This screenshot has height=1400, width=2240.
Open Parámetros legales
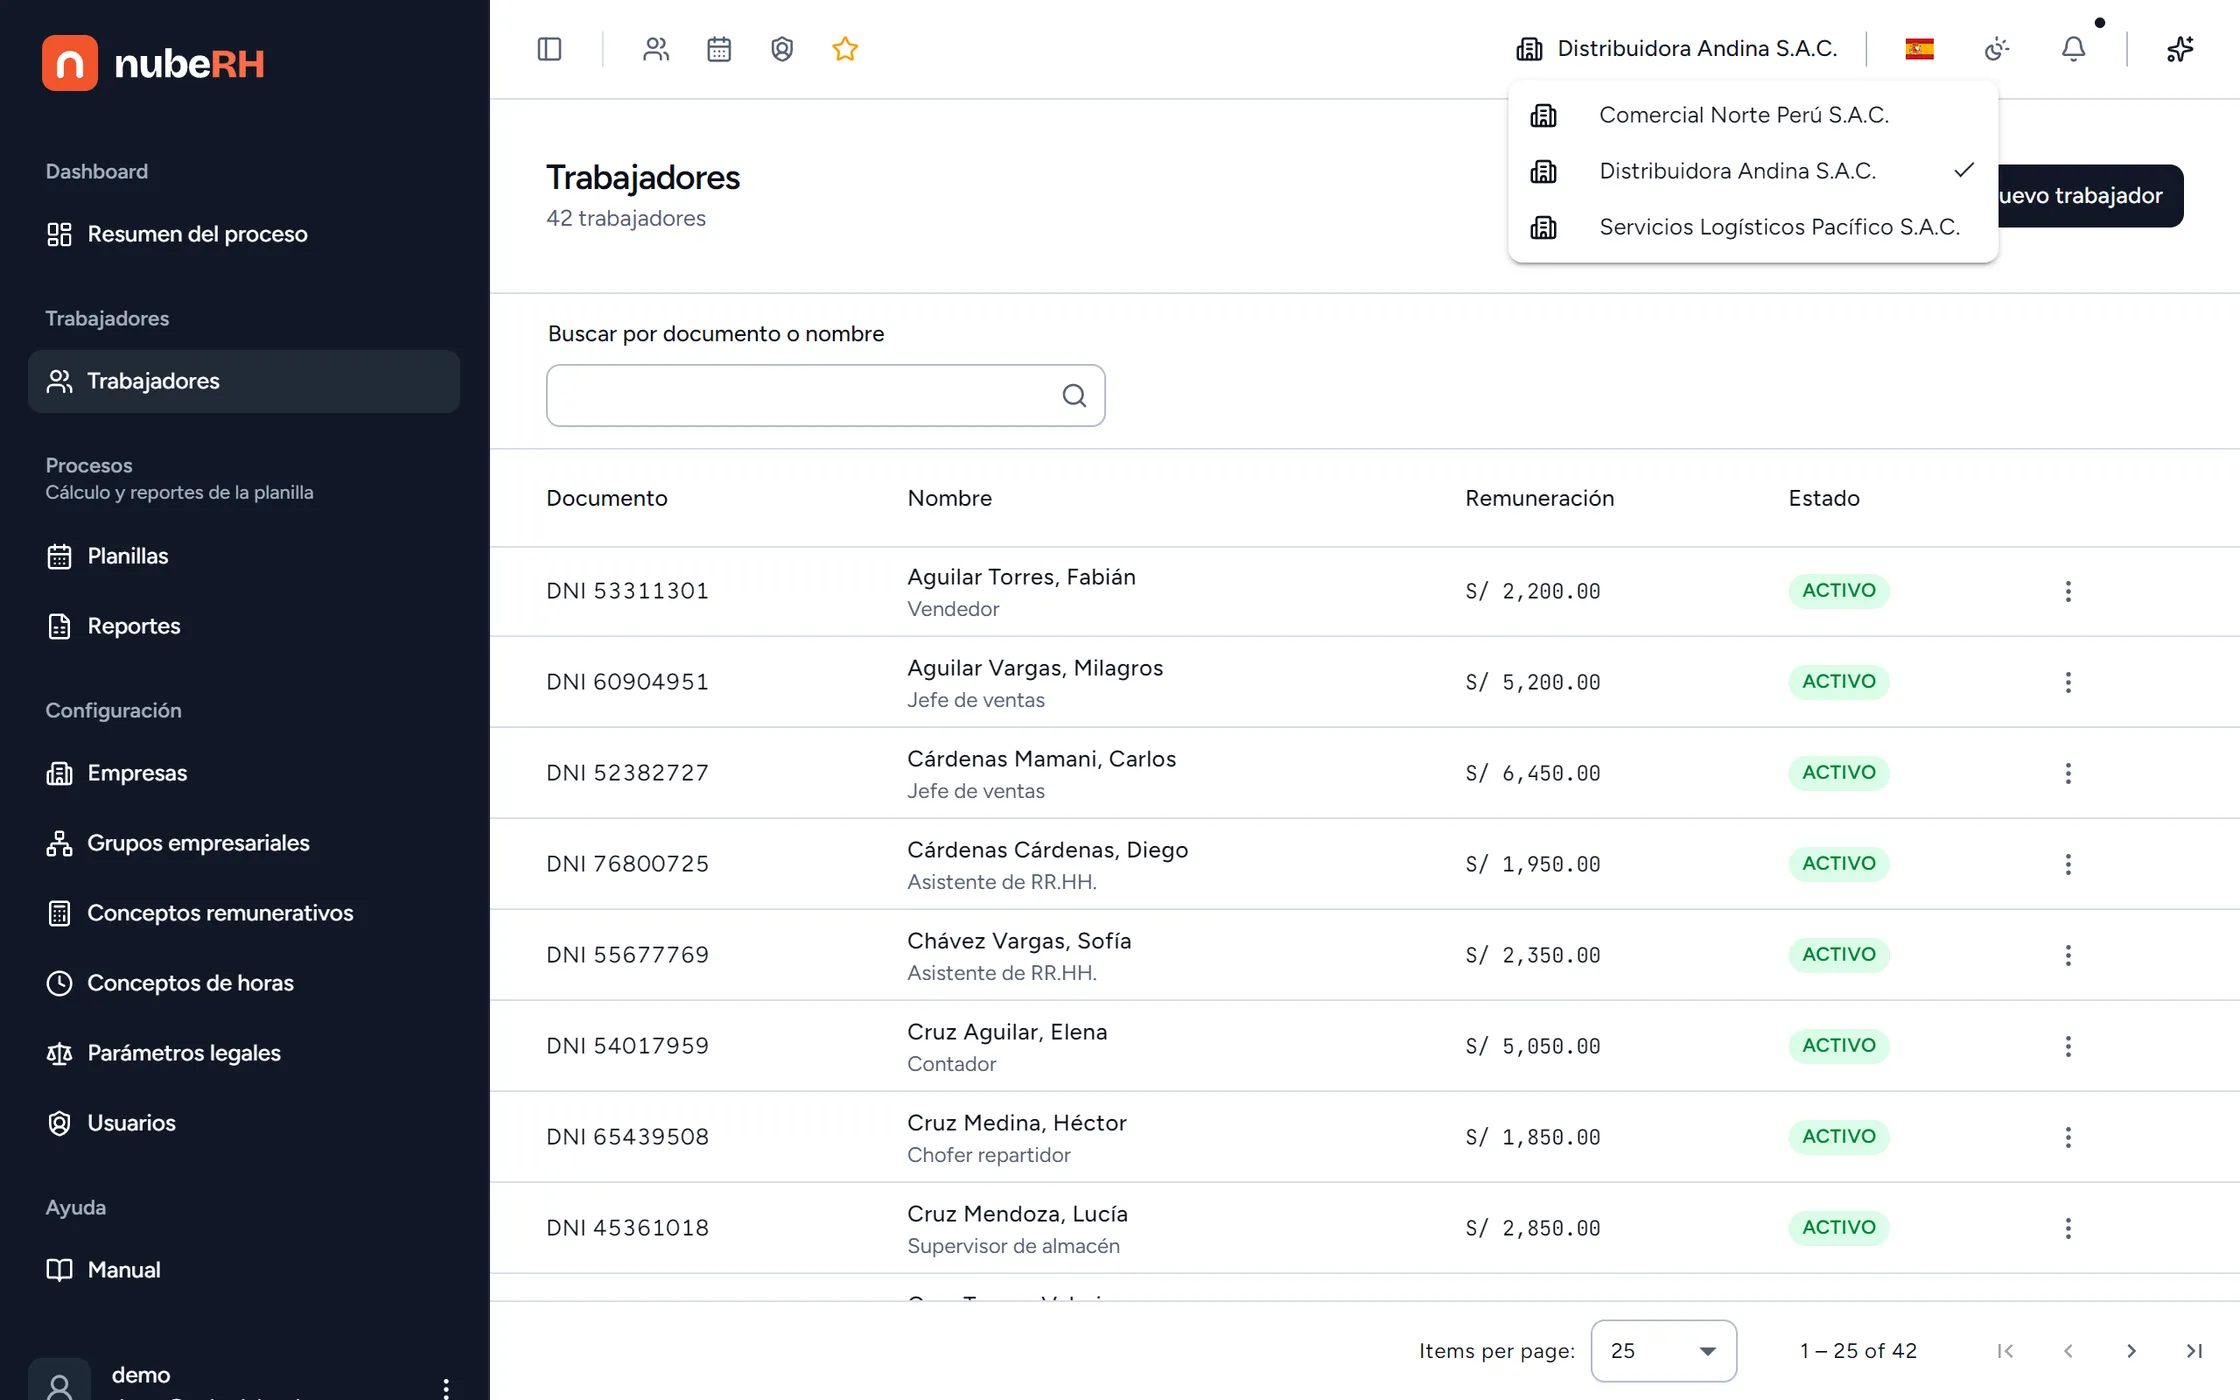tap(244, 1053)
